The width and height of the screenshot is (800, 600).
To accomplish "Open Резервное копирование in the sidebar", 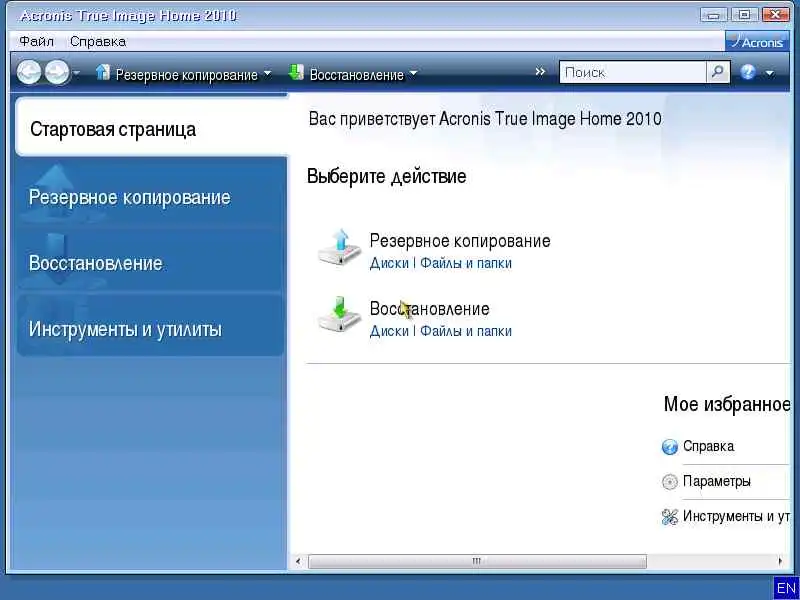I will point(151,197).
